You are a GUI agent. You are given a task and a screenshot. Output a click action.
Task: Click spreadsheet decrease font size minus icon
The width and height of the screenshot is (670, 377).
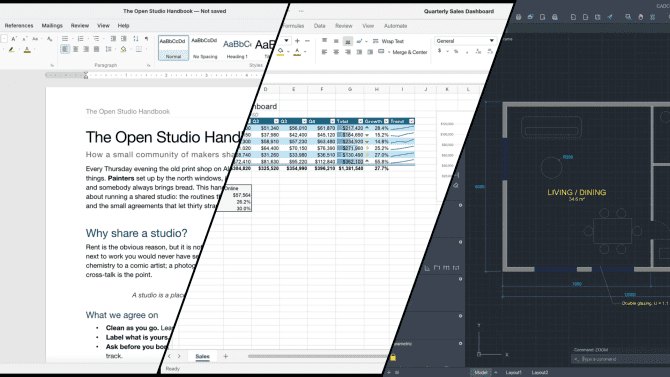tap(307, 41)
